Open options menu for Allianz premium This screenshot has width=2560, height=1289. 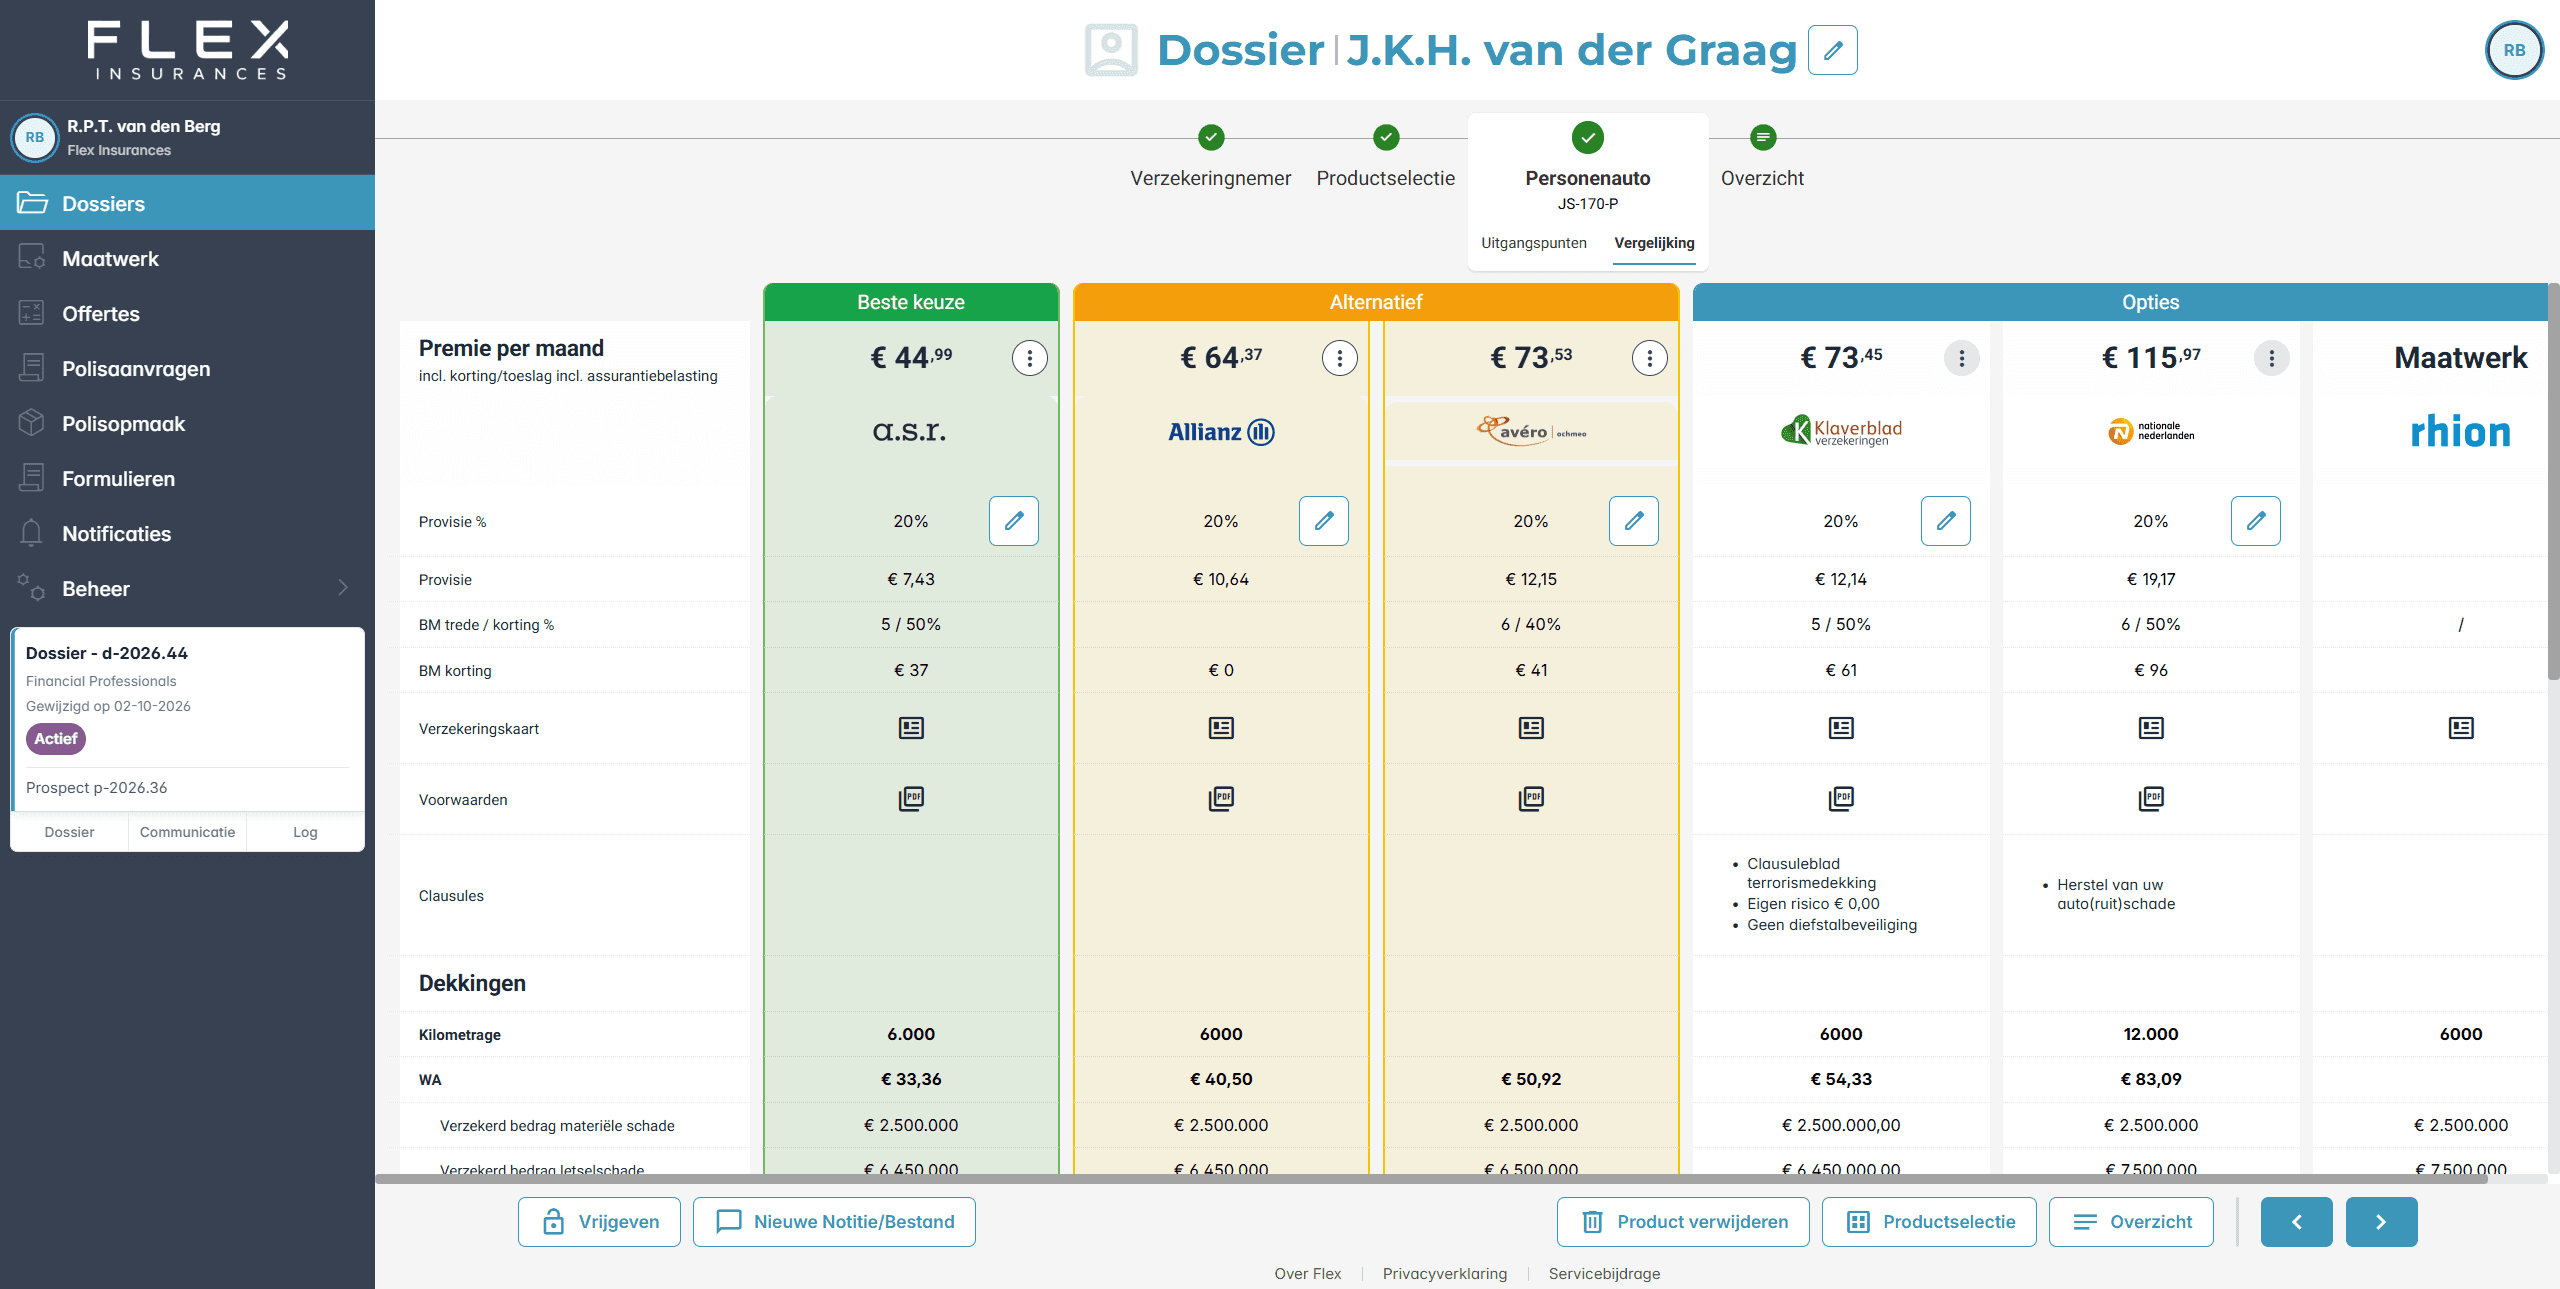[1340, 358]
